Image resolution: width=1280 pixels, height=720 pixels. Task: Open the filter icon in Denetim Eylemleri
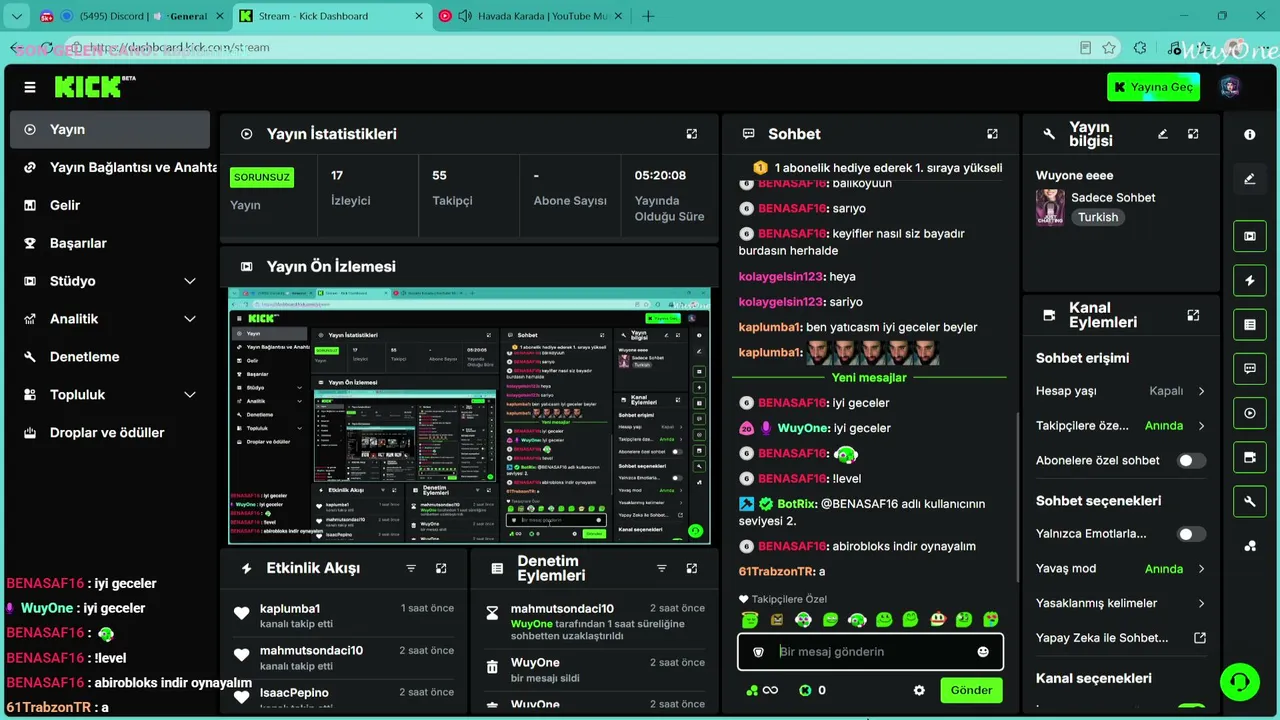[x=661, y=568]
